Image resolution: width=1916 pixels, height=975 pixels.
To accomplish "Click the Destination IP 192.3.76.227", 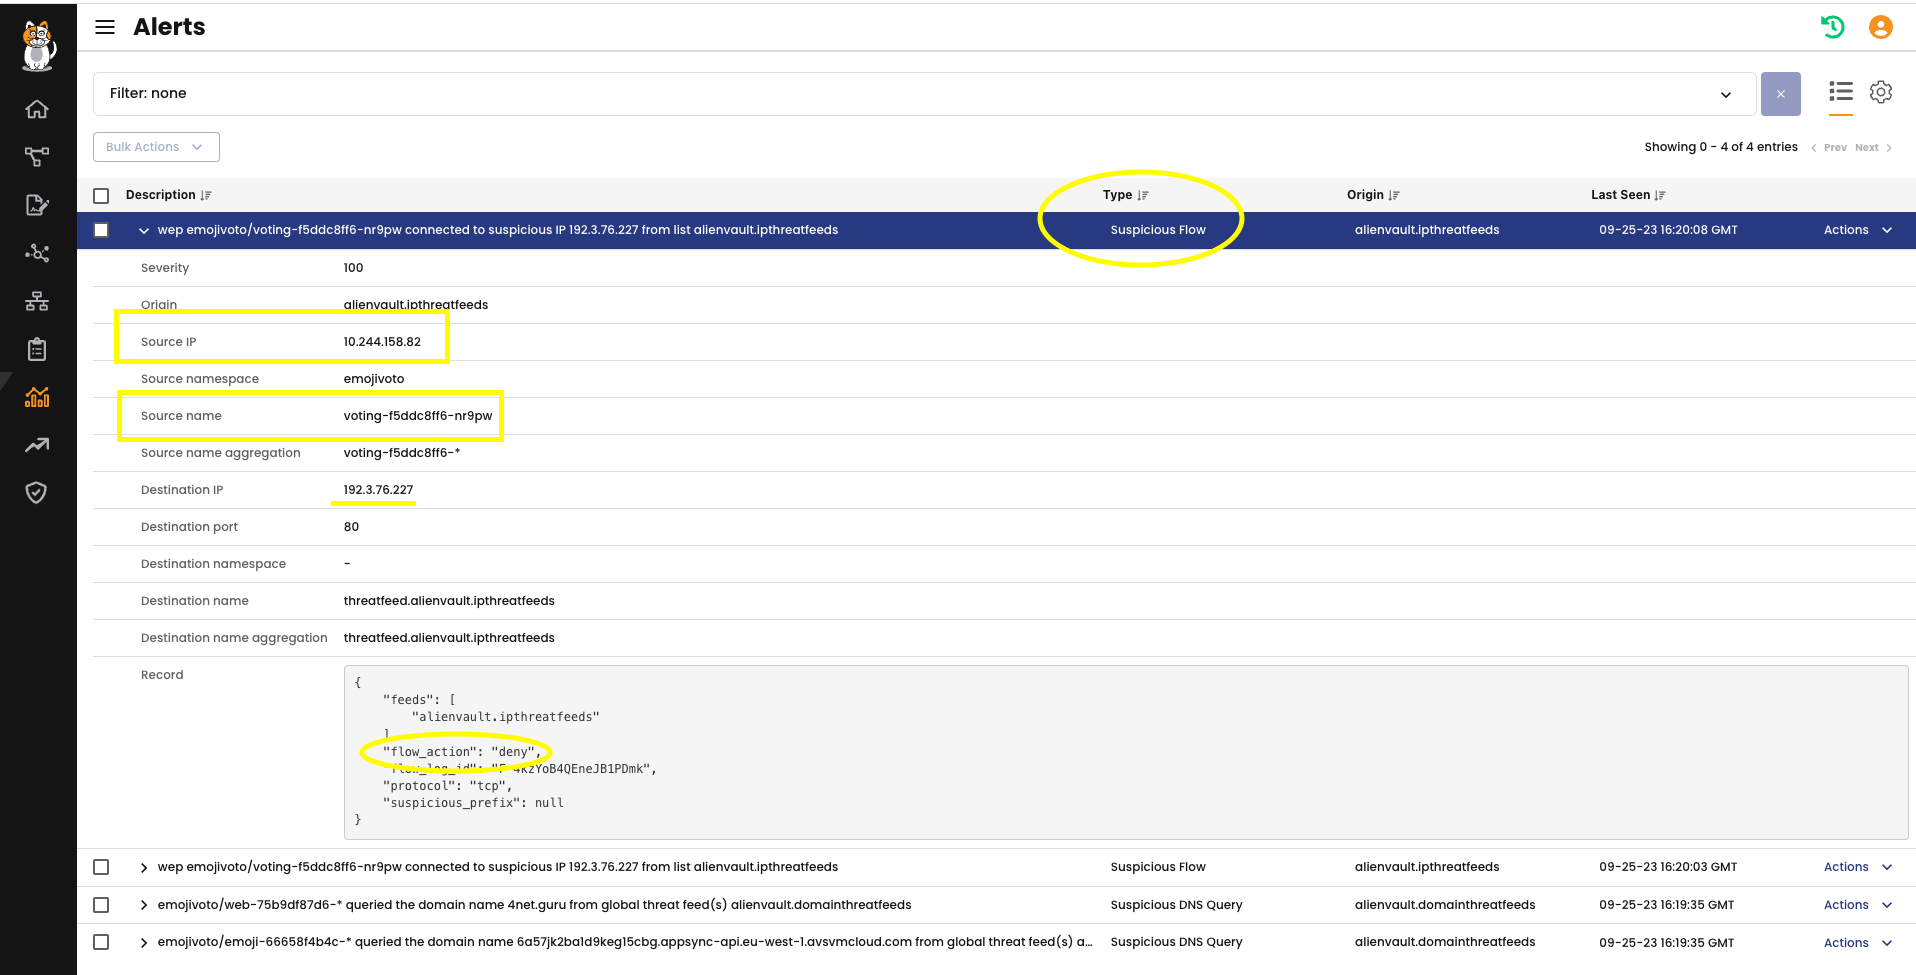I will (x=378, y=490).
